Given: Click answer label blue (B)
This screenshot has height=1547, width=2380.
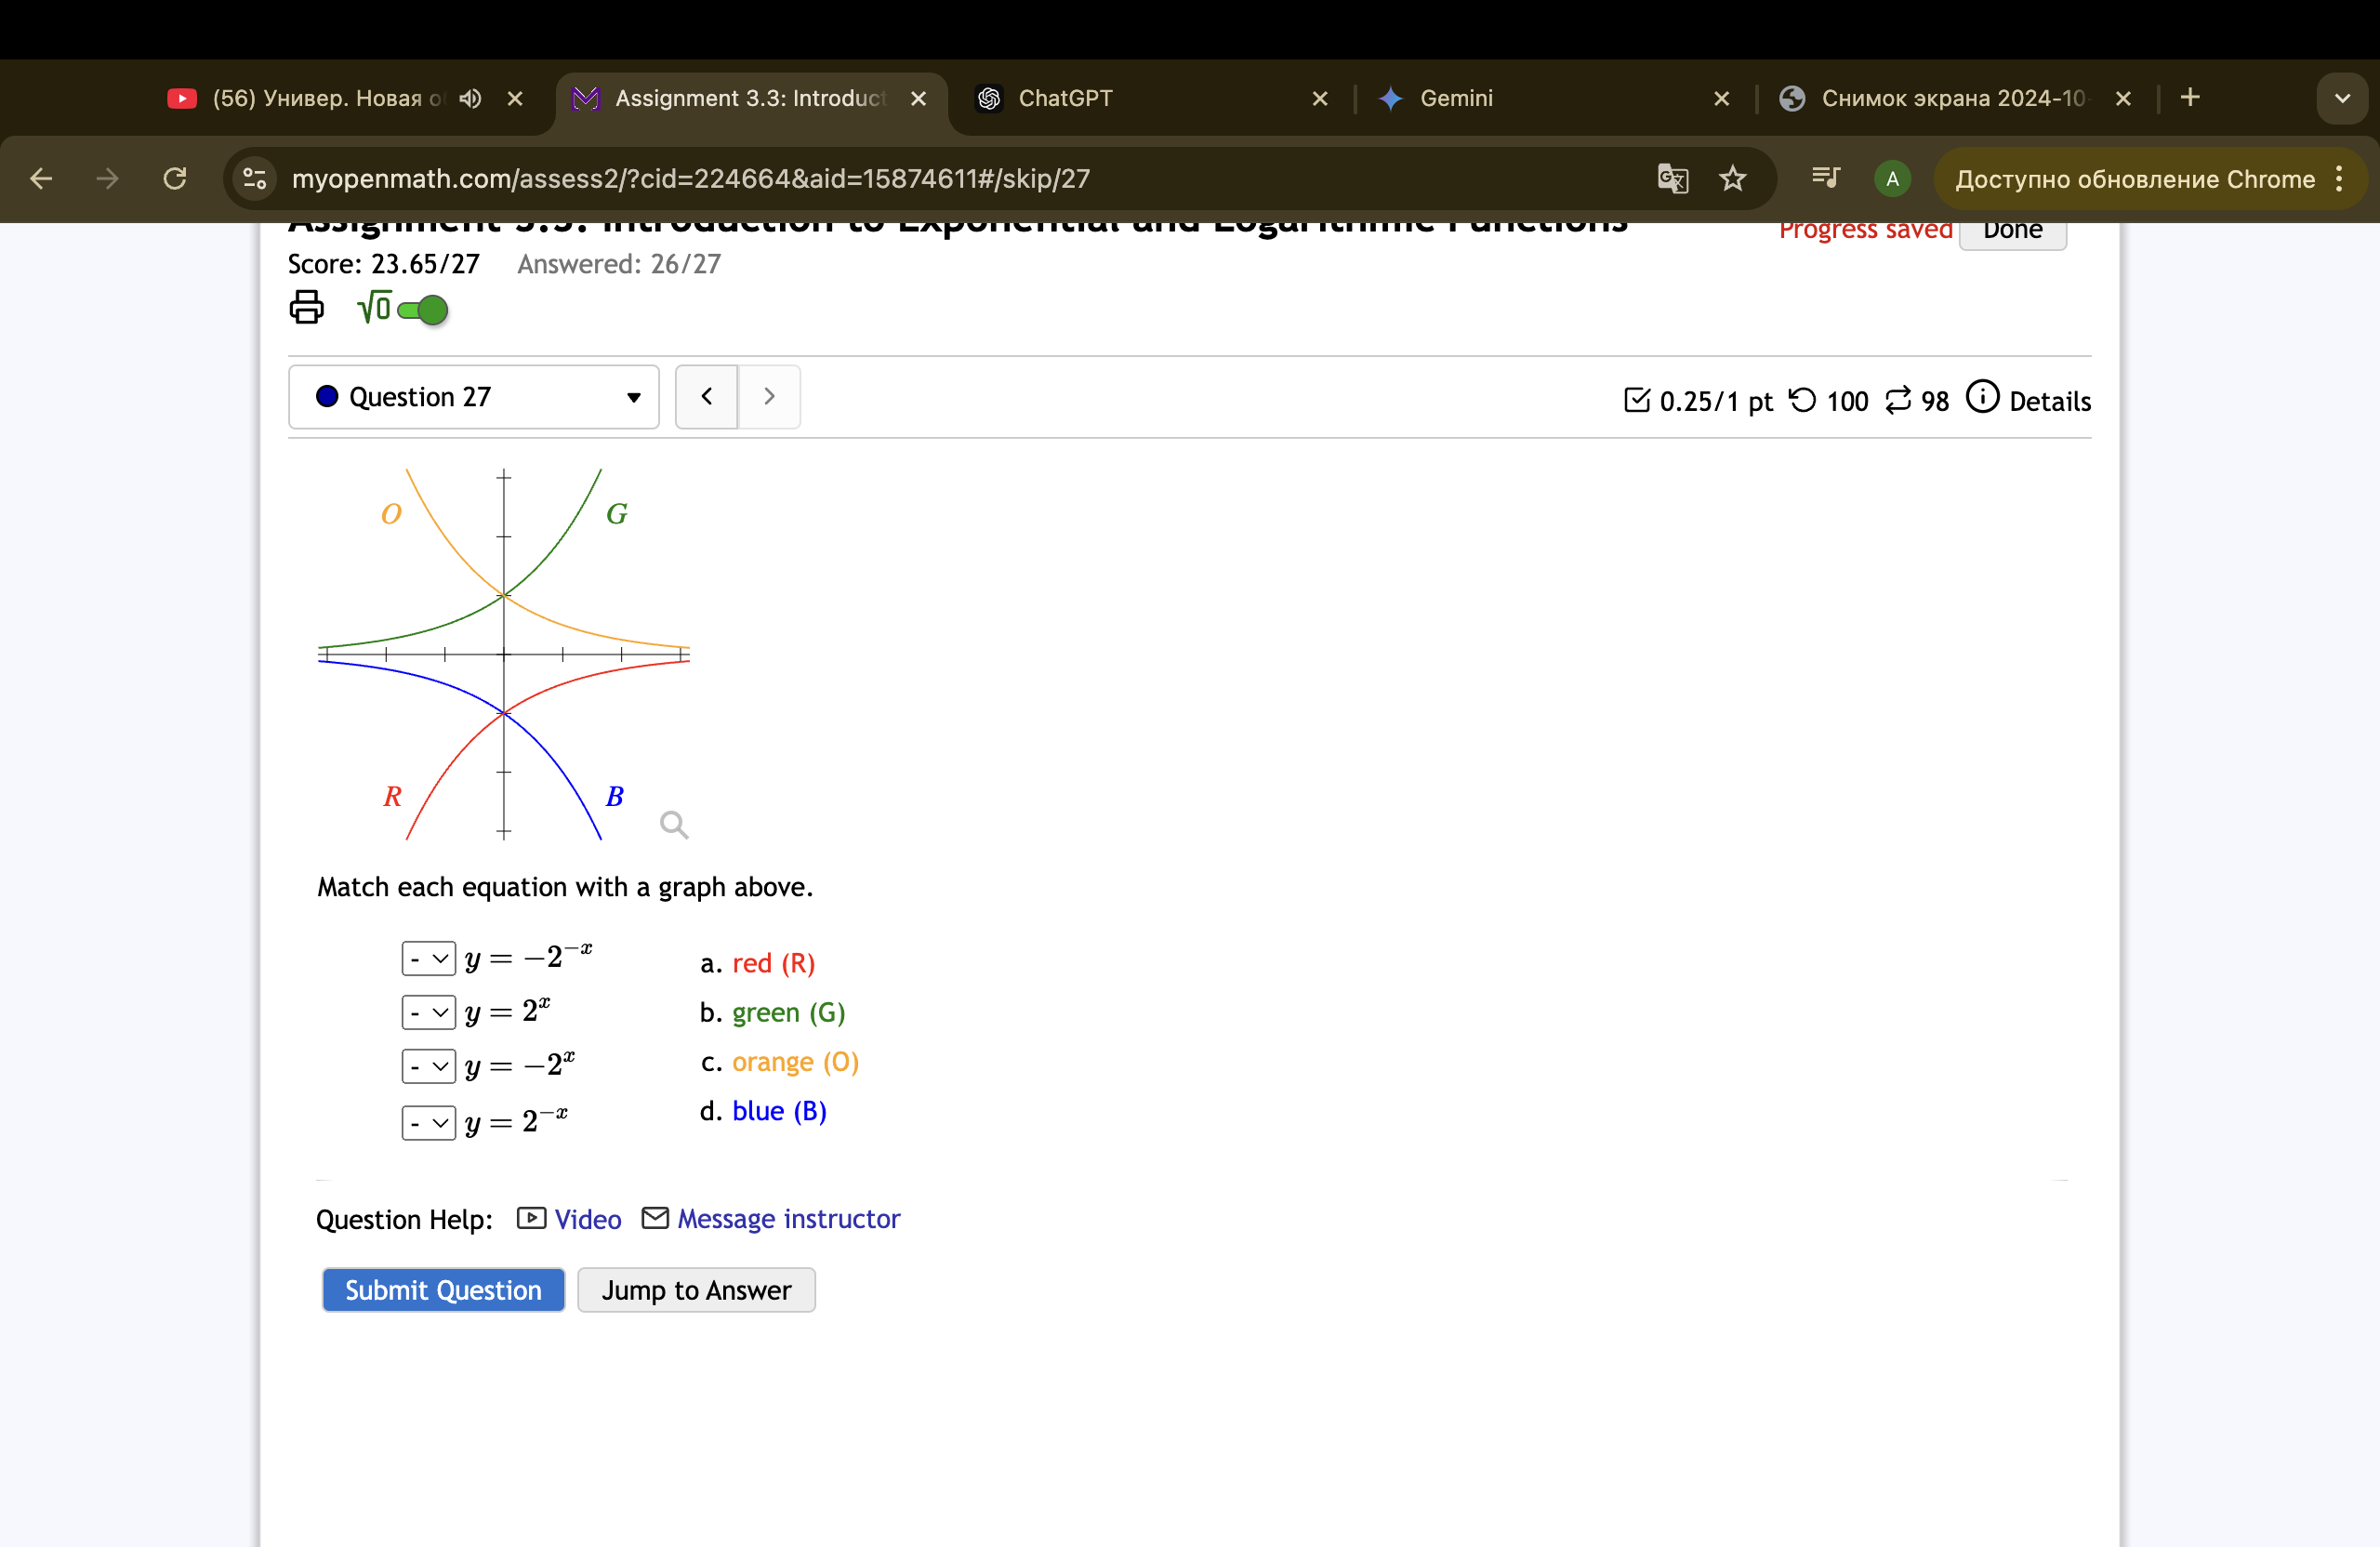Looking at the screenshot, I should pyautogui.click(x=779, y=1111).
